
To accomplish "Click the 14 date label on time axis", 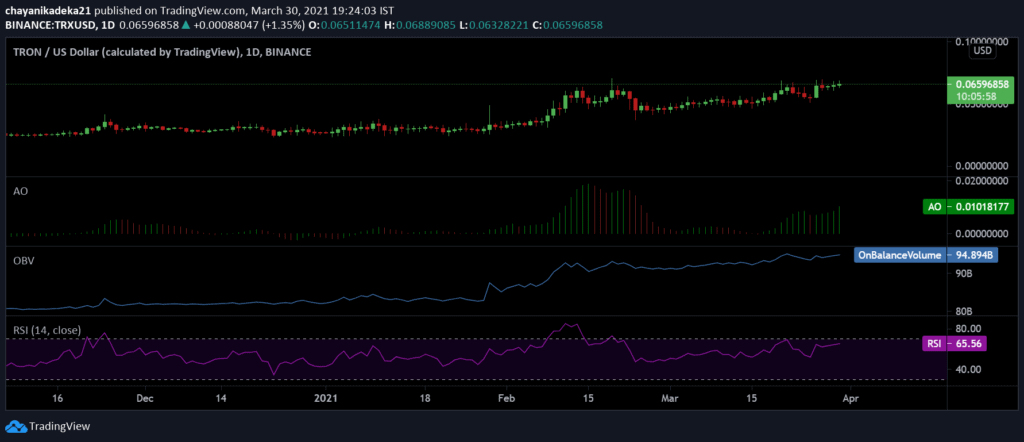I will point(221,398).
